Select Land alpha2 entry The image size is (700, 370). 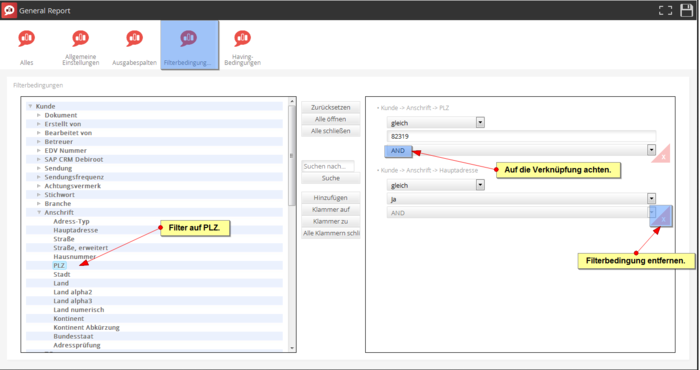[x=73, y=292]
